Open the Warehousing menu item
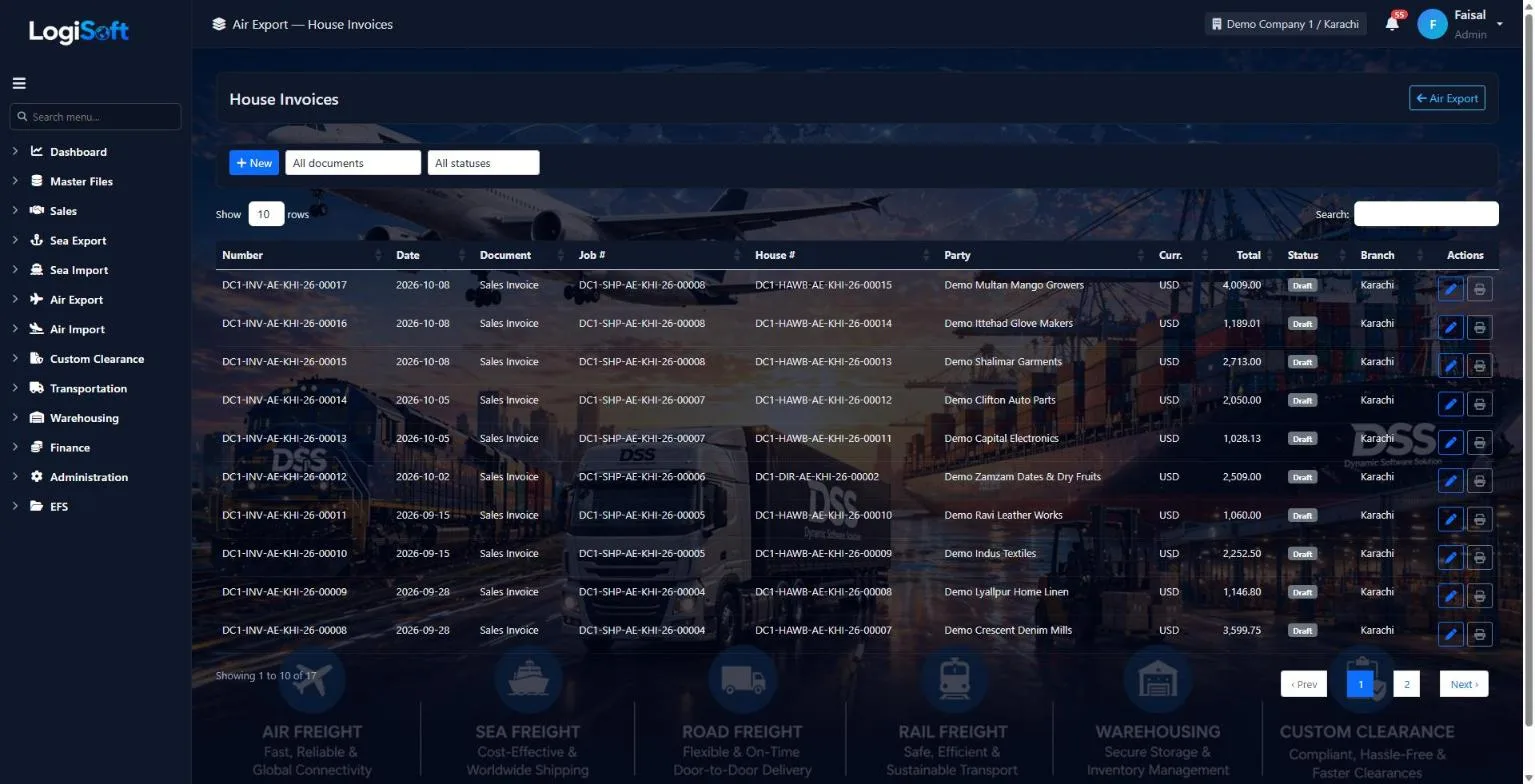 pos(84,418)
